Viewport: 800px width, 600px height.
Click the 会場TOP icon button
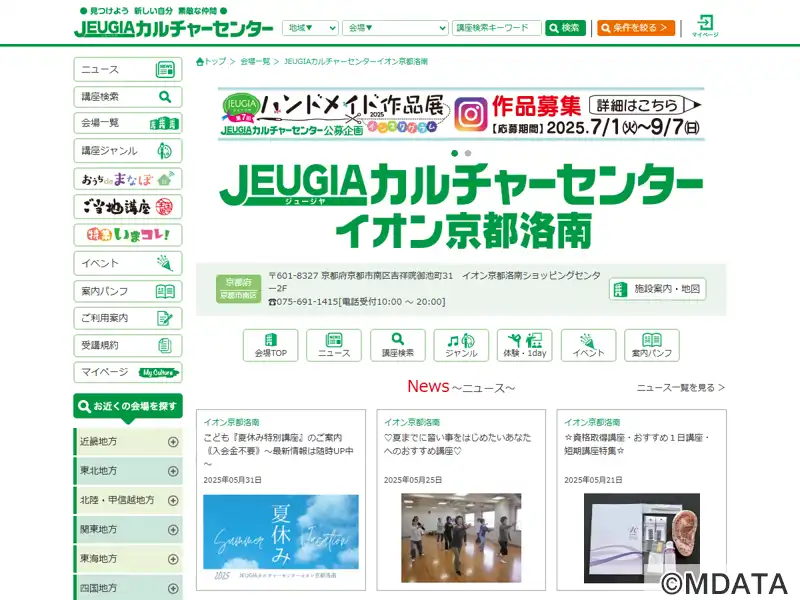[270, 345]
